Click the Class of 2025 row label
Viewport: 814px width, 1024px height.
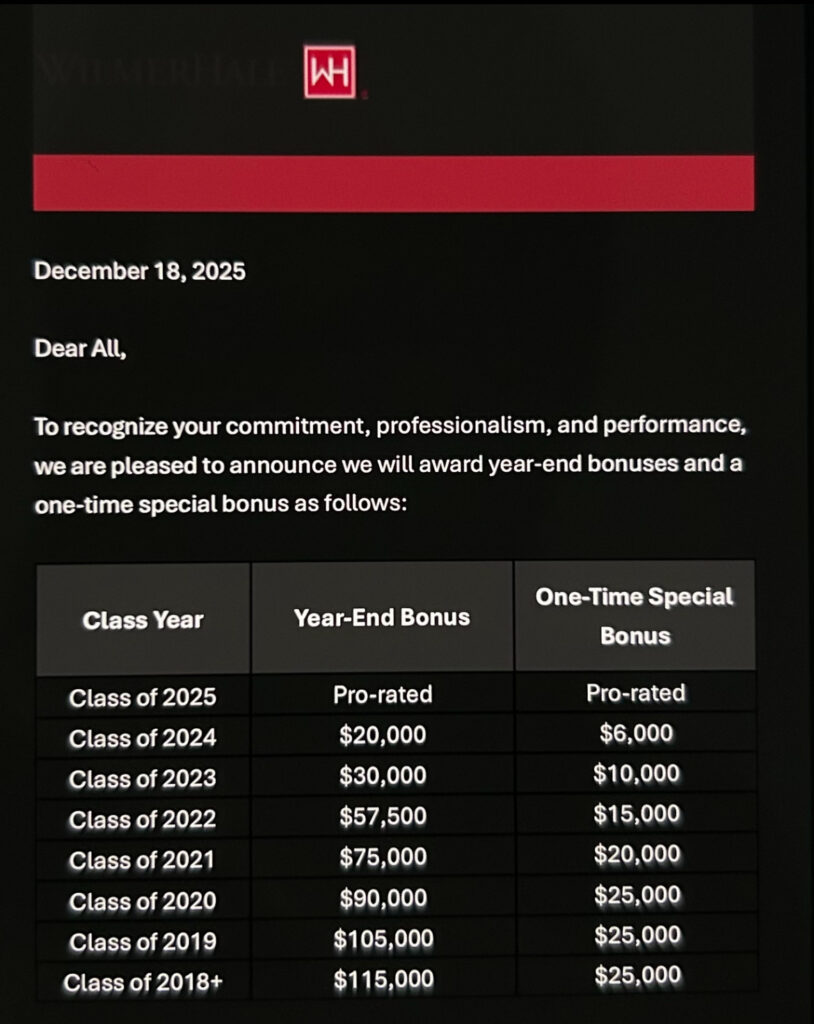tap(143, 698)
